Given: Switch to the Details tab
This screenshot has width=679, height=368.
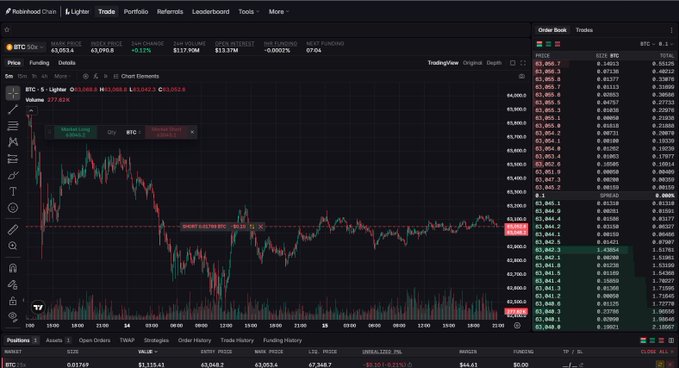Looking at the screenshot, I should click(x=67, y=63).
